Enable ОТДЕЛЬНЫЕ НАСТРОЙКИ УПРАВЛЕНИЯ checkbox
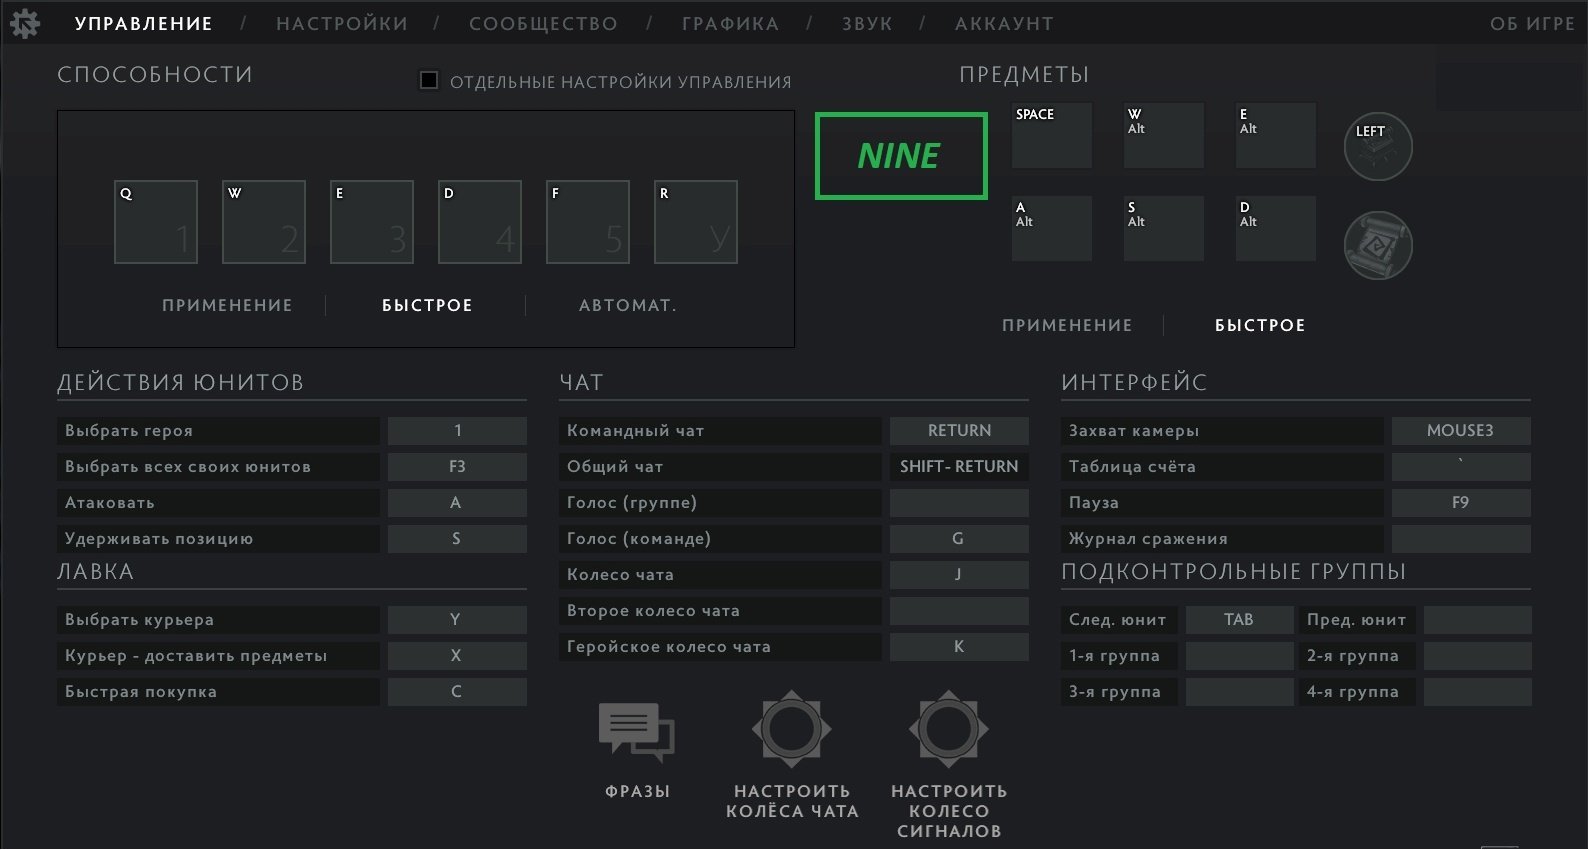This screenshot has height=850, width=1588. tap(429, 81)
